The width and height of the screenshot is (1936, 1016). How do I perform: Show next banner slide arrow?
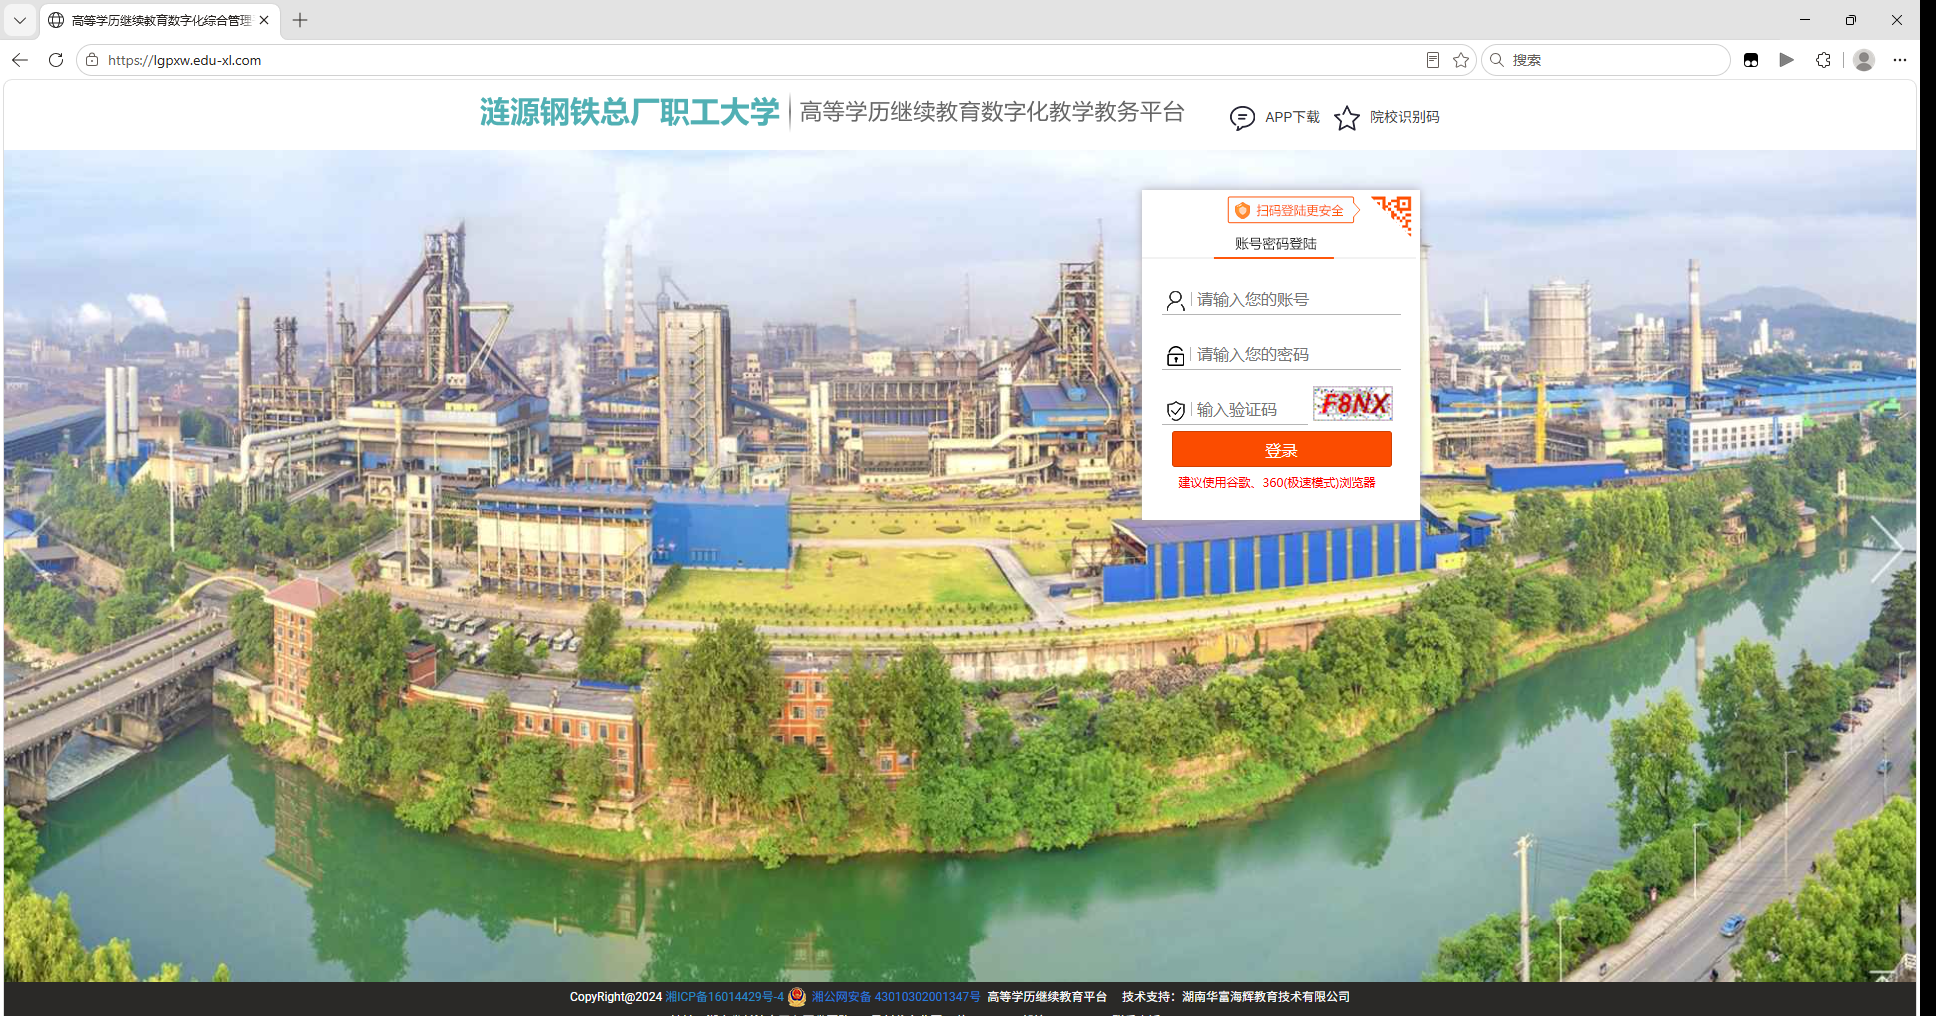(x=1886, y=548)
